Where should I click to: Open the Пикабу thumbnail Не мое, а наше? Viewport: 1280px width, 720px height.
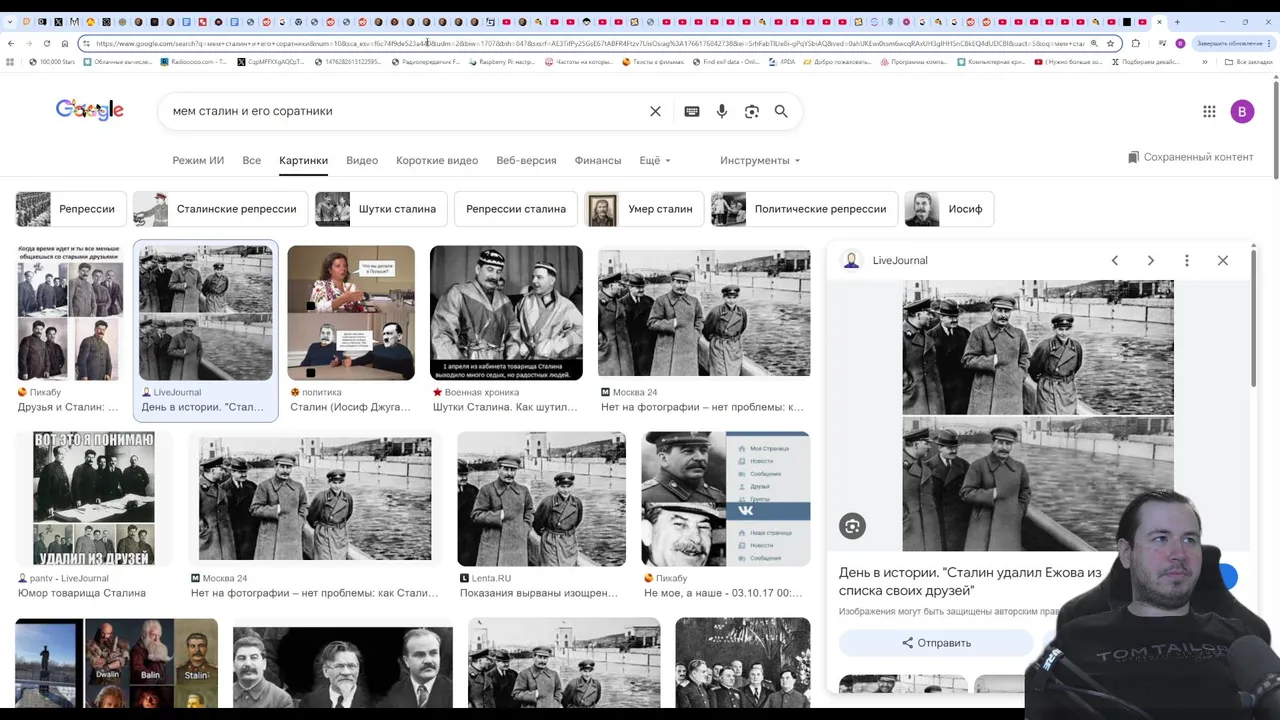coord(726,499)
